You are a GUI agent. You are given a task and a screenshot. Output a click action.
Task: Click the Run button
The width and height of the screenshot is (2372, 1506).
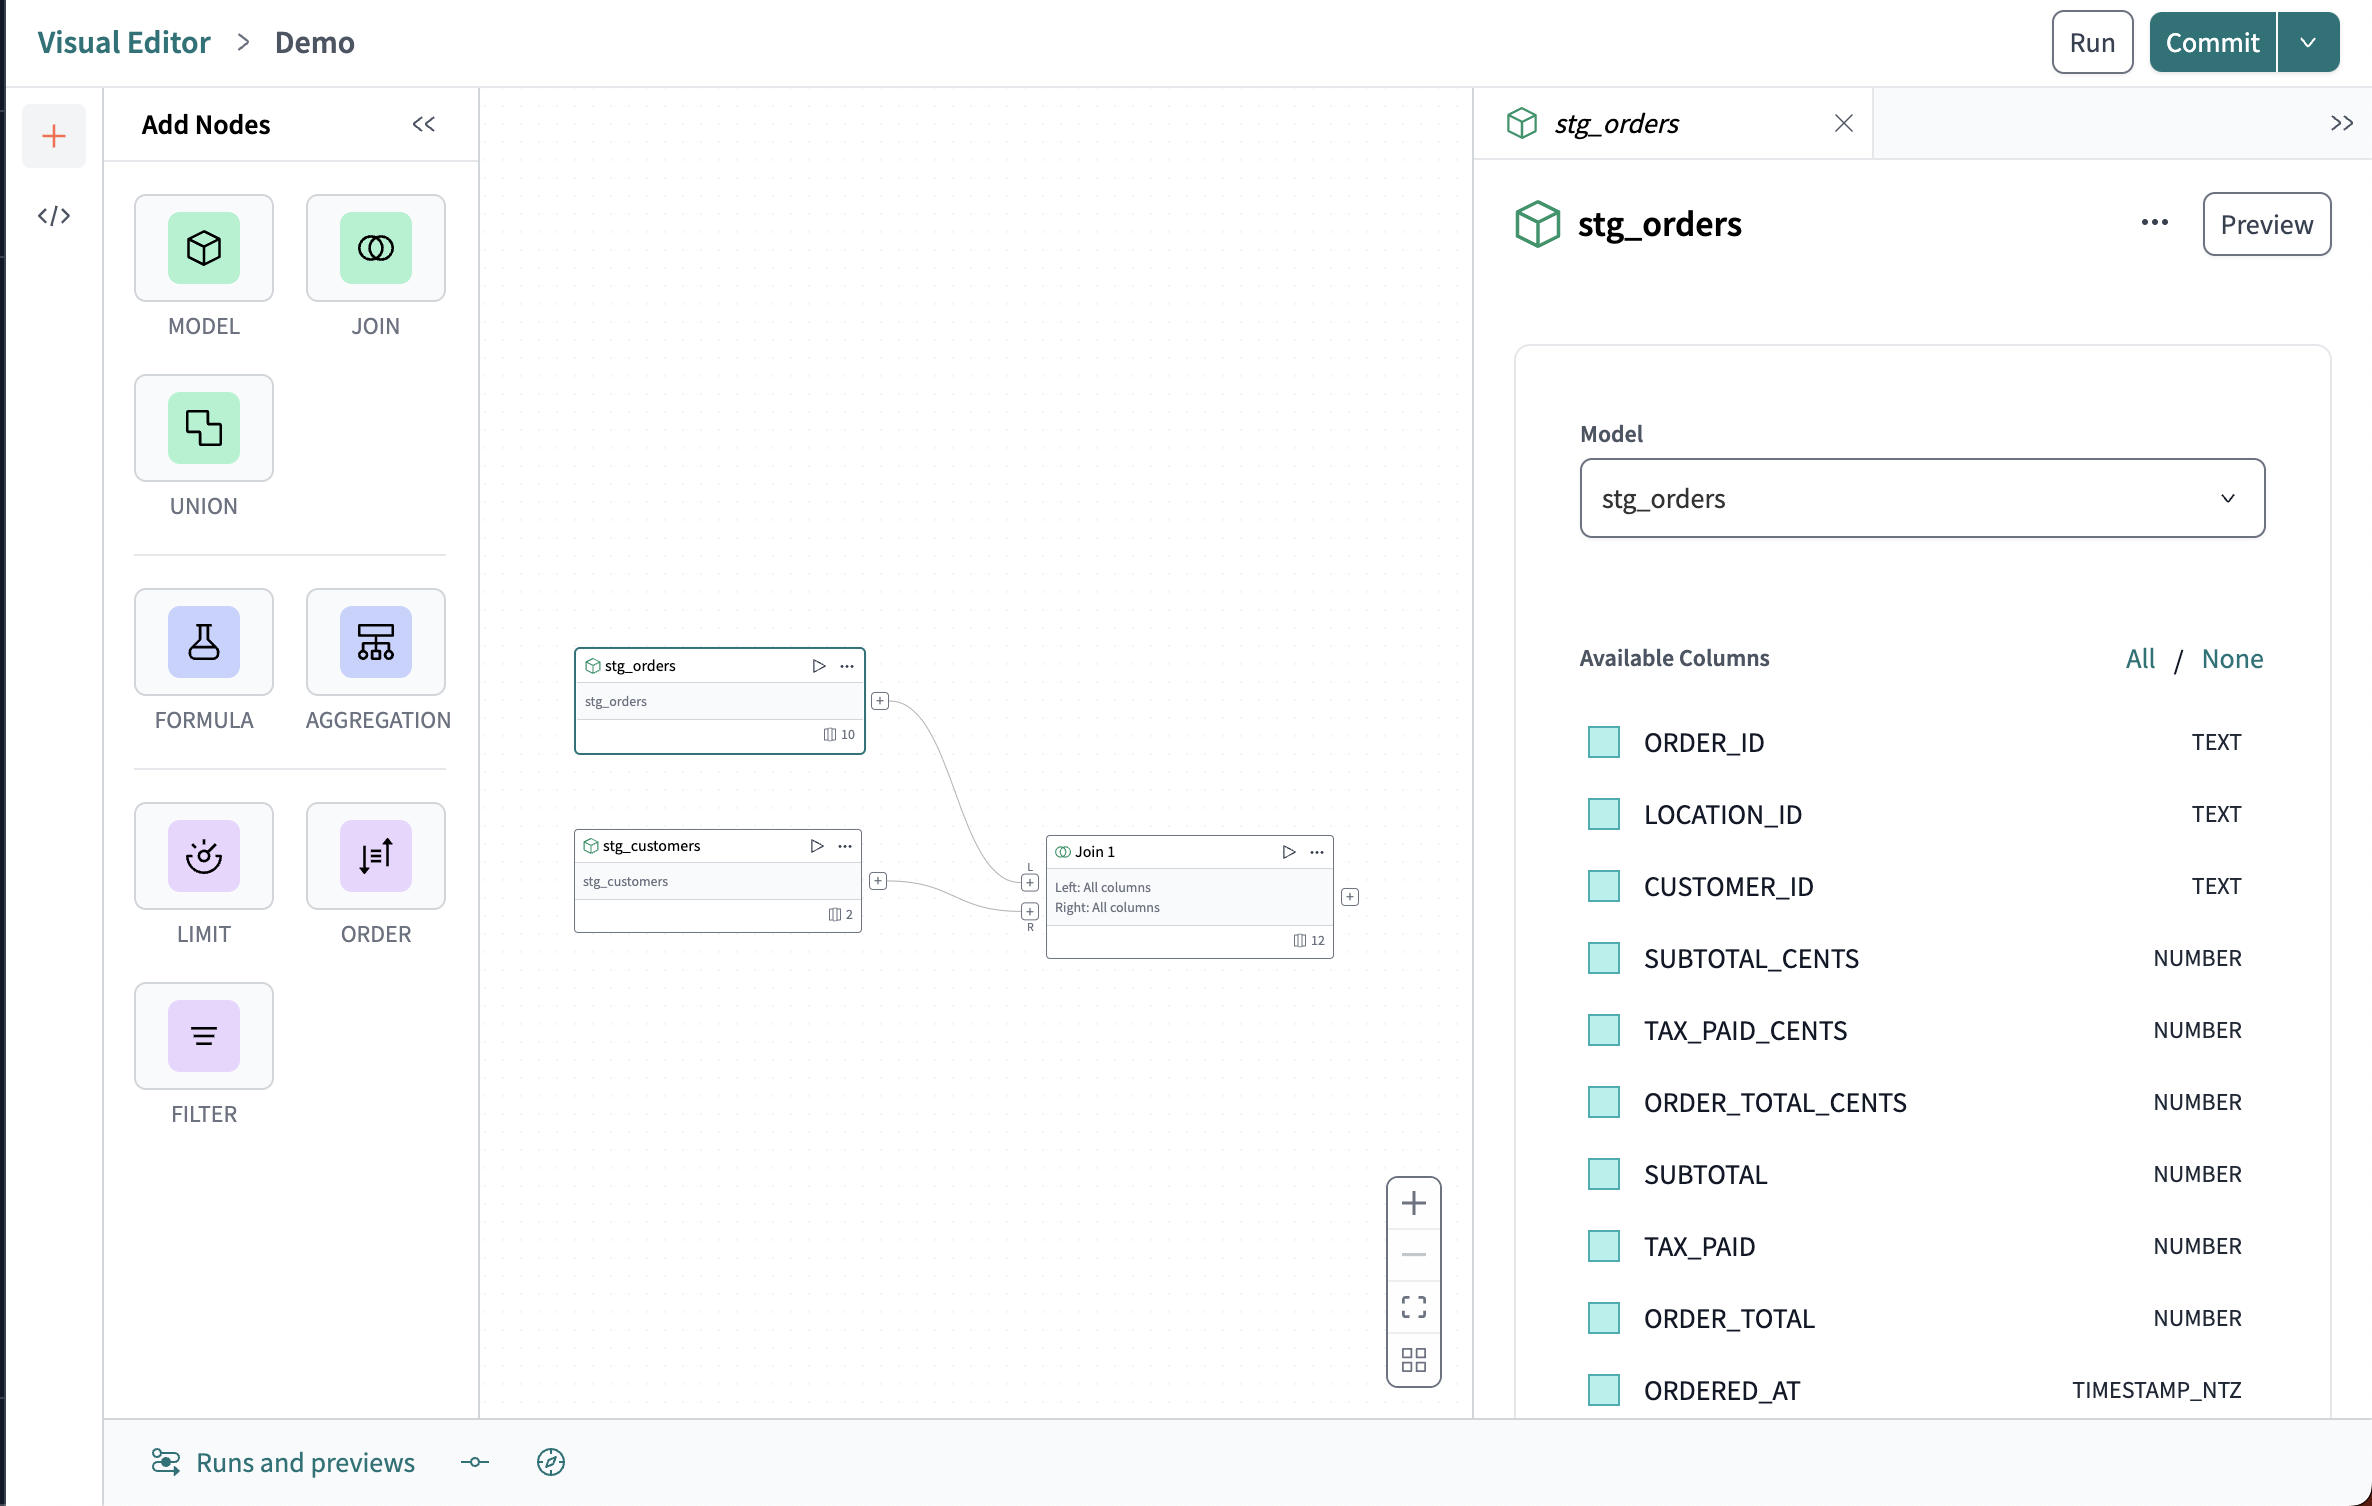point(2092,42)
